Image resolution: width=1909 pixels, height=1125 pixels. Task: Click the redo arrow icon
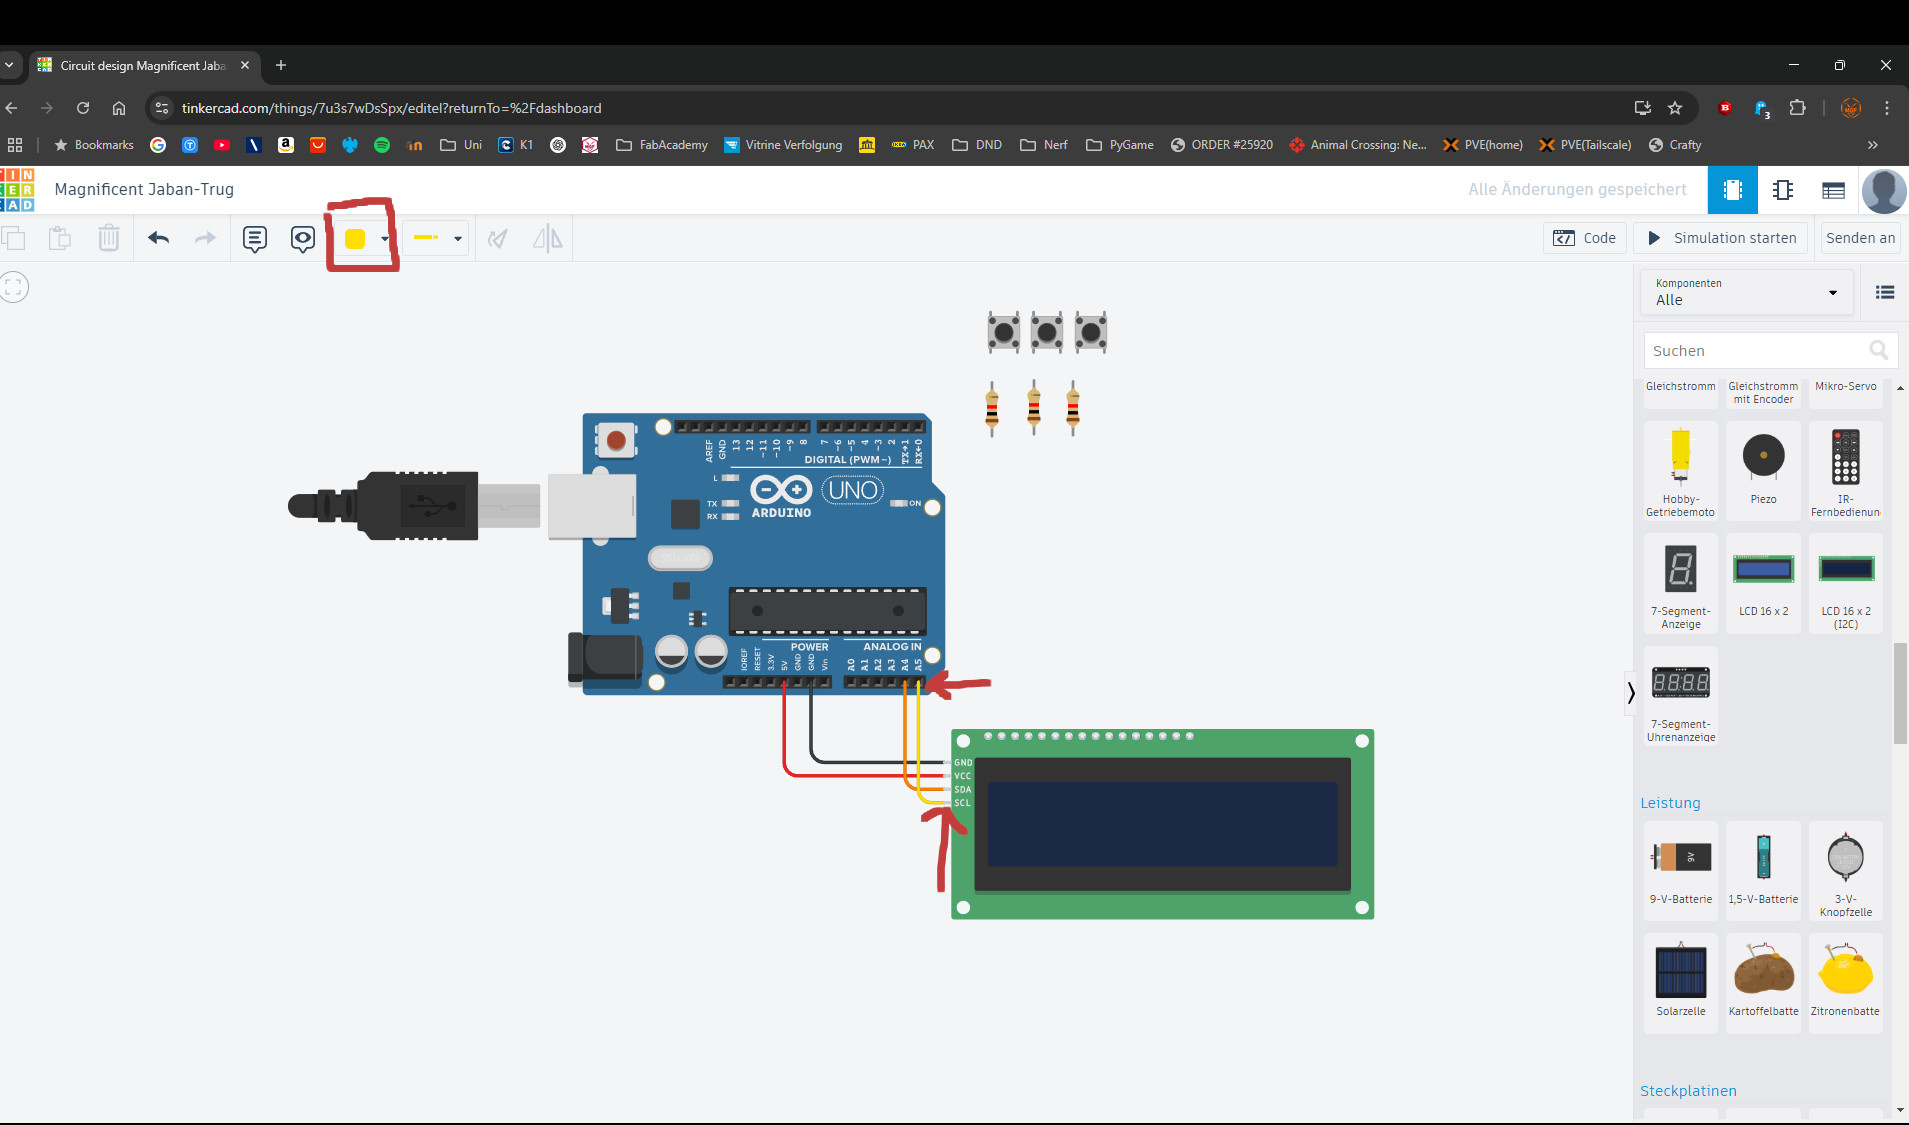click(205, 238)
